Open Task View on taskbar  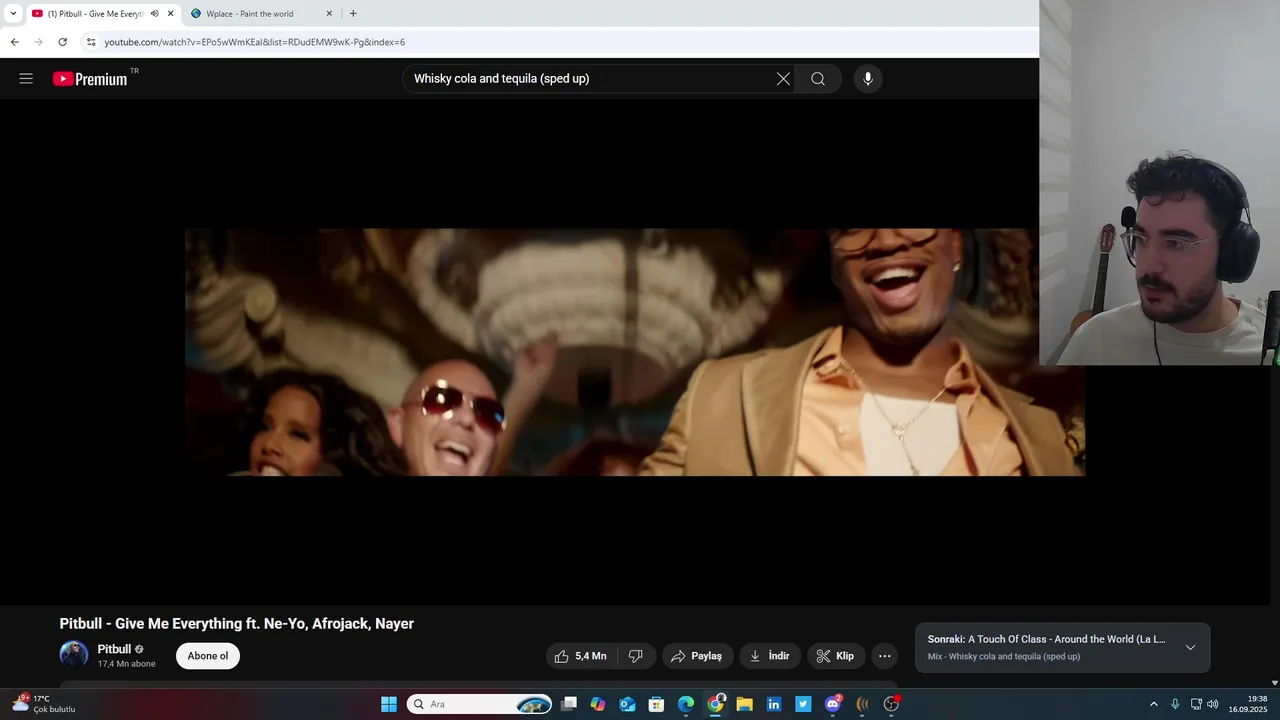pos(569,704)
